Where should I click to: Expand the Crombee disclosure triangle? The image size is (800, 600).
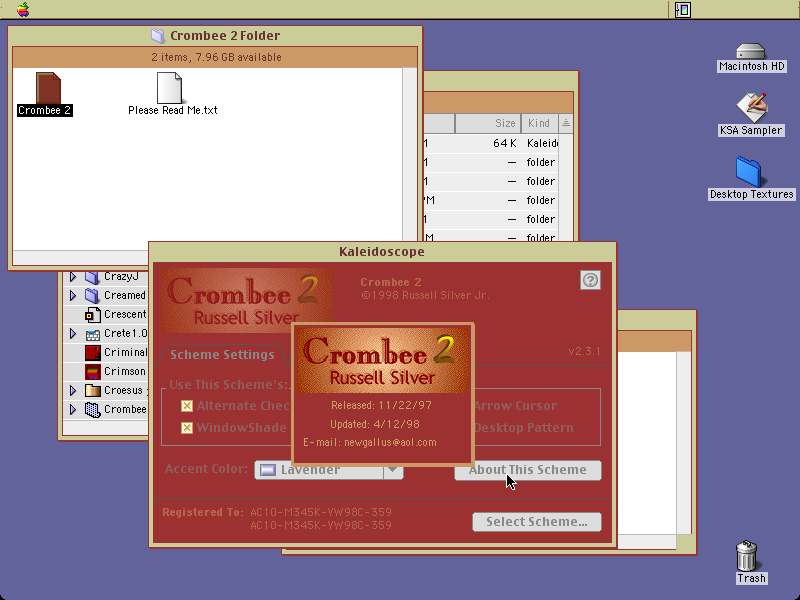tap(73, 410)
